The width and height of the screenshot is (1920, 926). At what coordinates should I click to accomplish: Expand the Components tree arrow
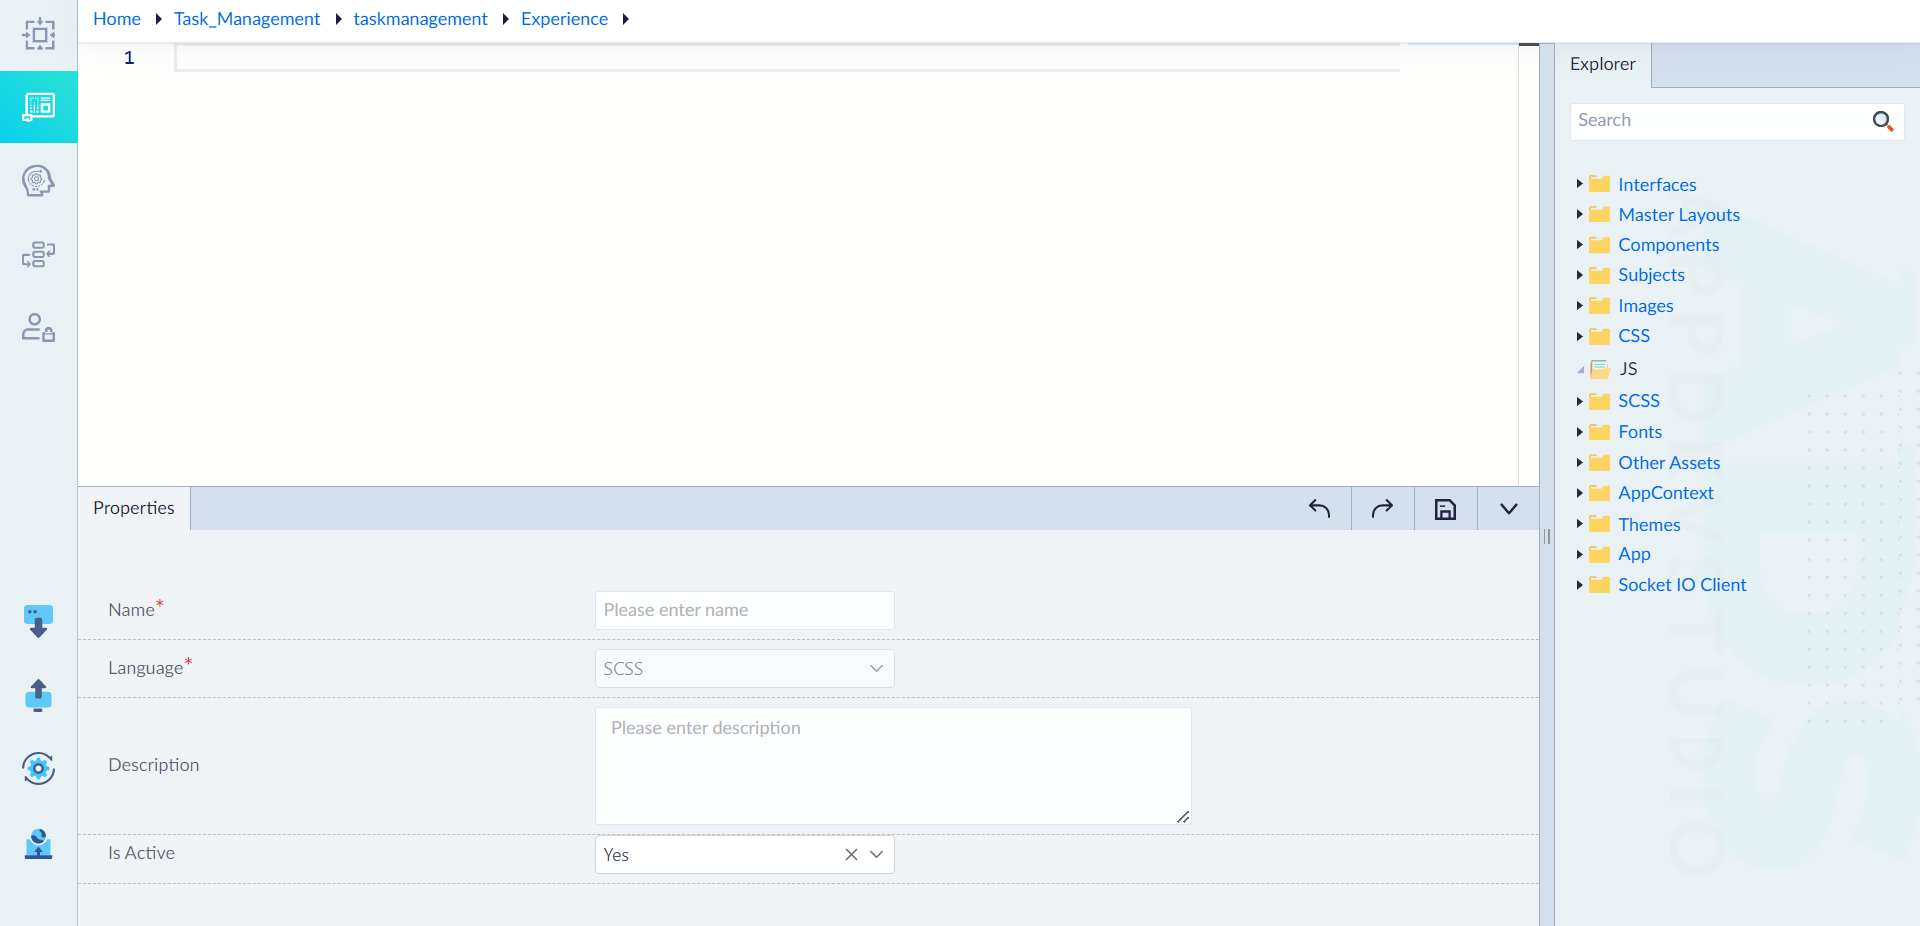click(x=1579, y=244)
